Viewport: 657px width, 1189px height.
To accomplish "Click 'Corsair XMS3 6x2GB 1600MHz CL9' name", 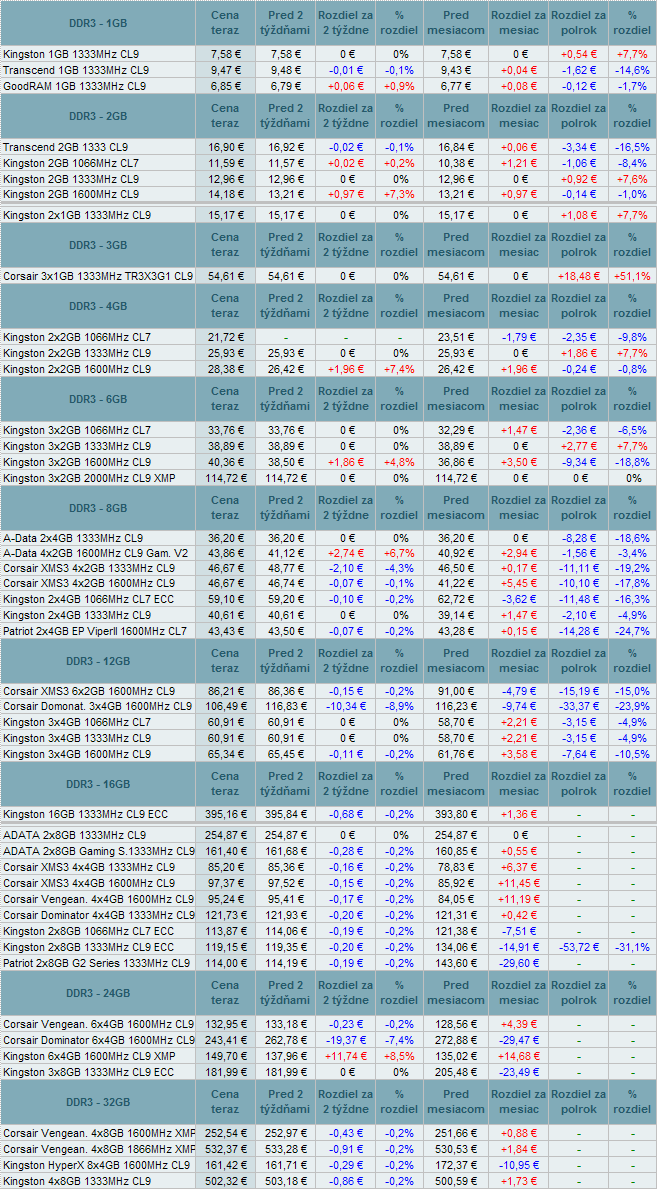I will point(90,692).
